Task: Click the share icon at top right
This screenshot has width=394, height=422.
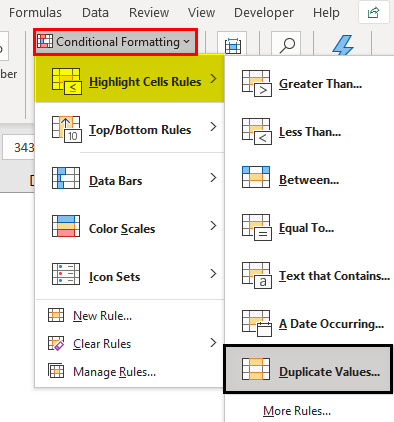Action: point(374,13)
